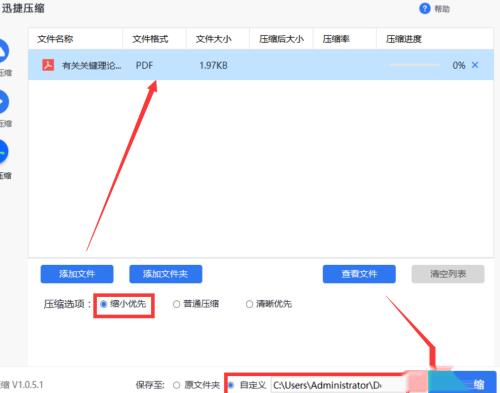Open the output via the 查看文件 button

(x=359, y=274)
